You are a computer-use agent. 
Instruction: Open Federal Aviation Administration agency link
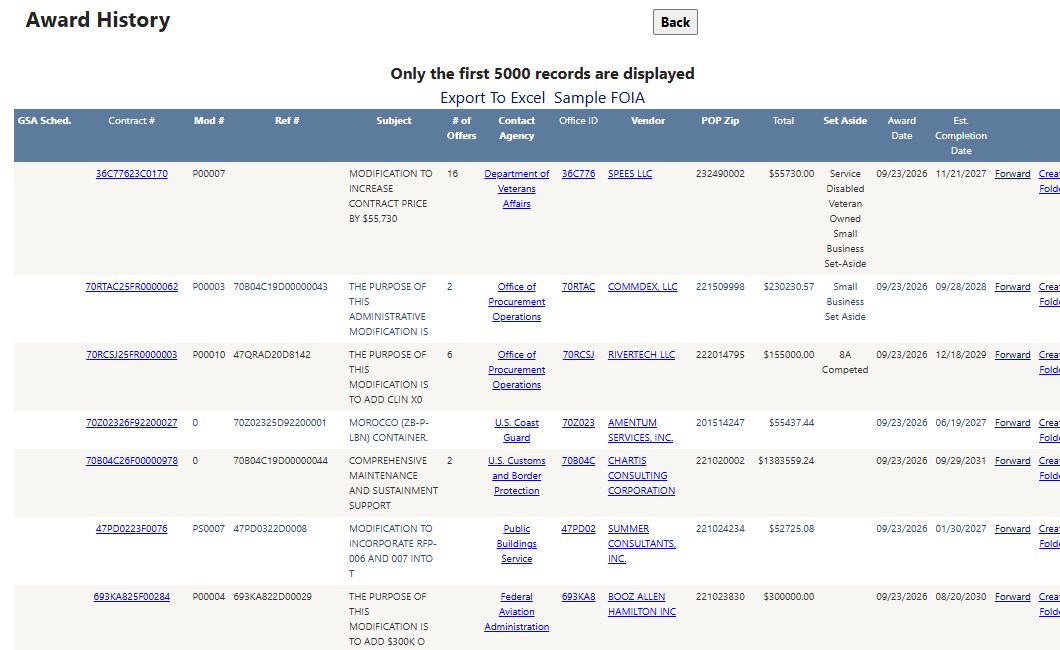click(x=516, y=612)
